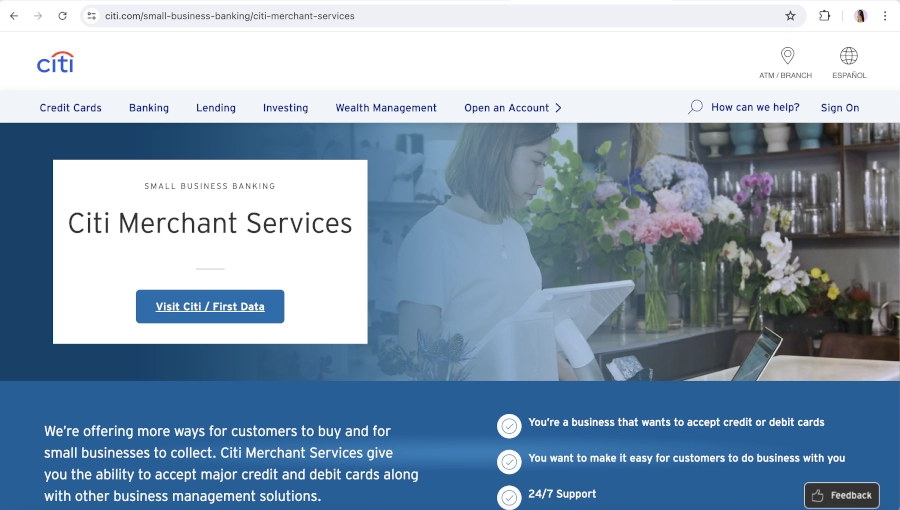
Task: Click the ATM / BRANCH label
Action: (785, 75)
